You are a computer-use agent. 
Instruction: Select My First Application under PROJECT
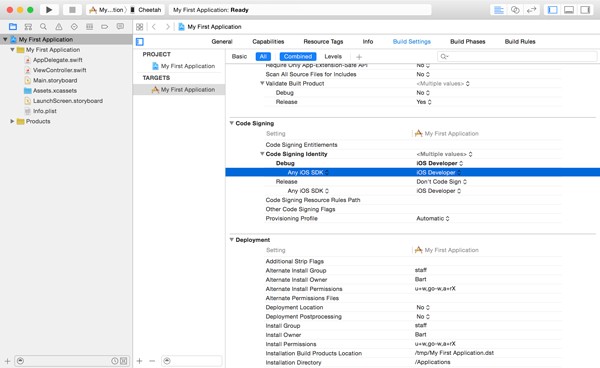point(188,66)
